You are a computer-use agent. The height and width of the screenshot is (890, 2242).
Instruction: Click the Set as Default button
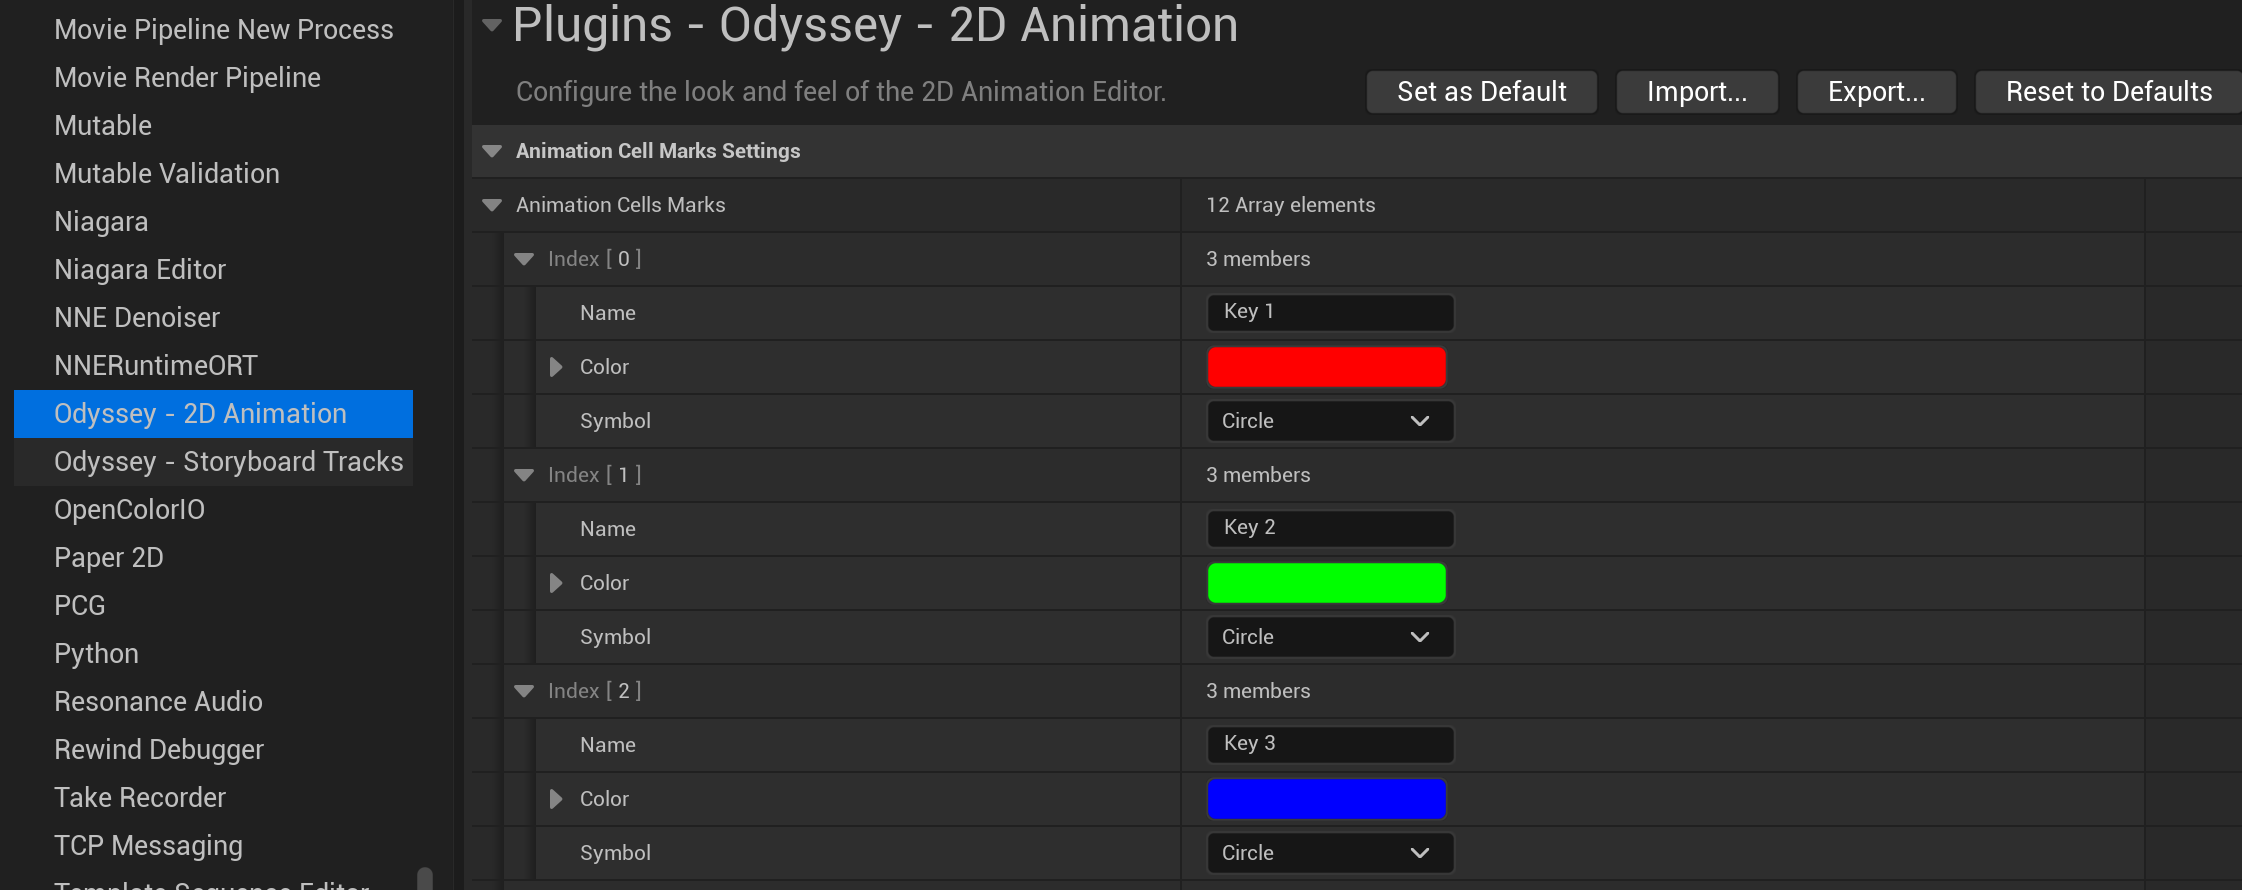[x=1482, y=92]
